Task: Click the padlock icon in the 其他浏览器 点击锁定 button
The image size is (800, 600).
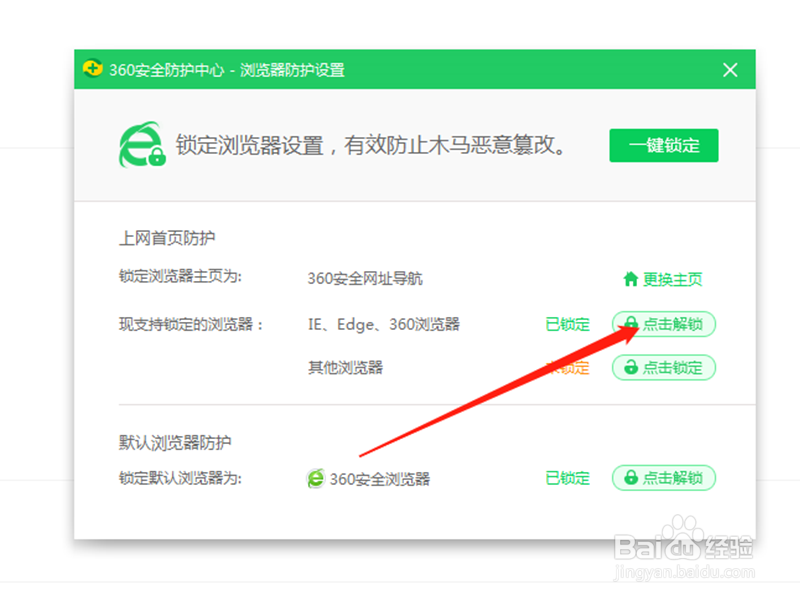Action: point(631,367)
